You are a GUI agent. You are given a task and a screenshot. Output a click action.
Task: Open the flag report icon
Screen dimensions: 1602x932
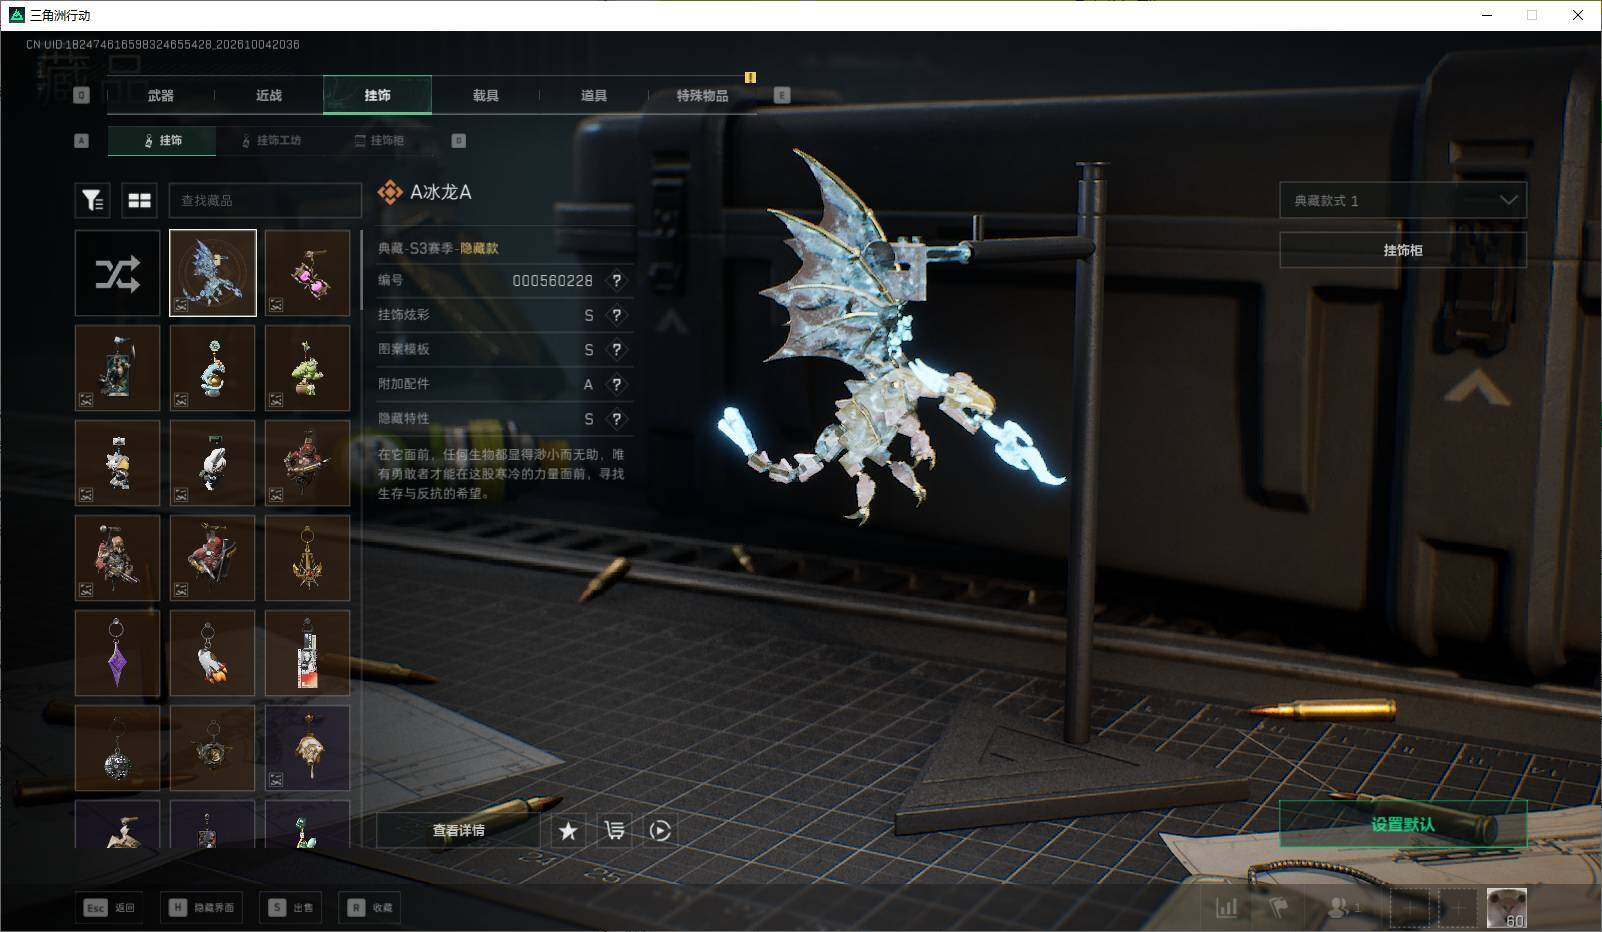click(1279, 907)
